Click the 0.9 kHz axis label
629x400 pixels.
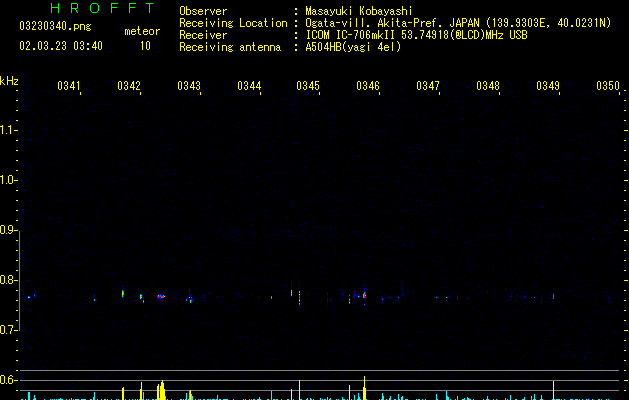(8, 230)
